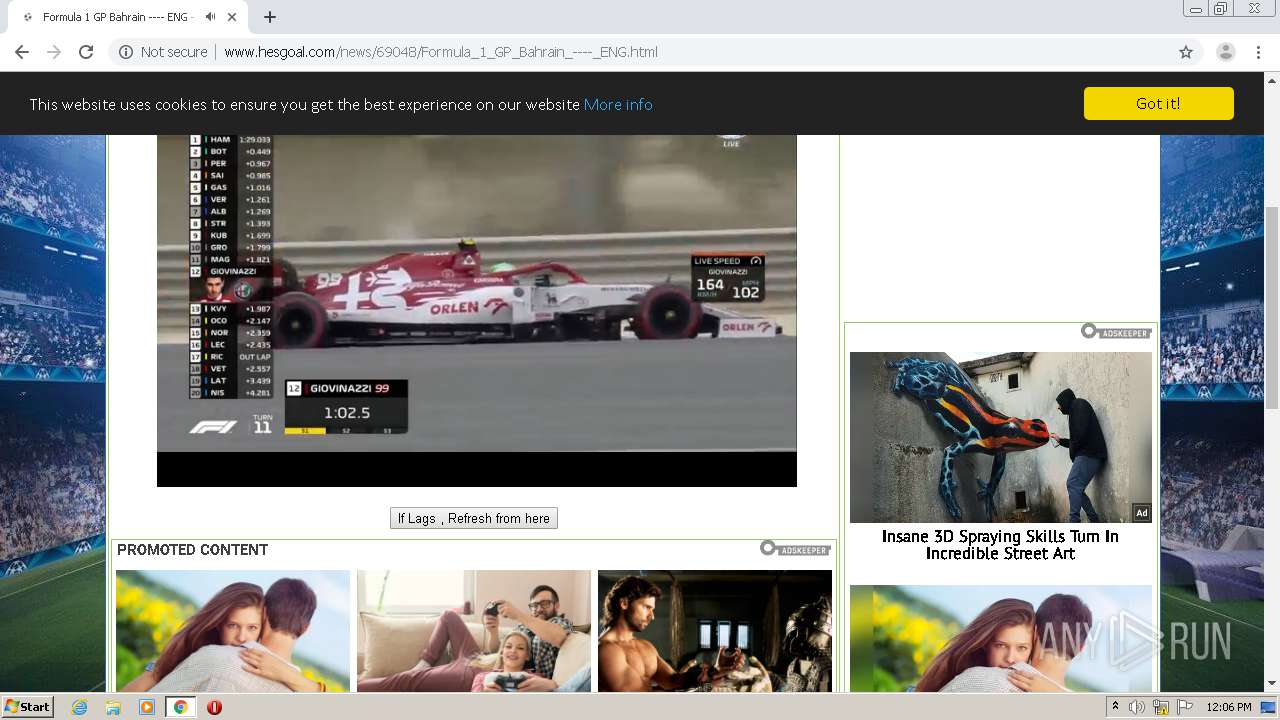Open the network tray icon
Viewport: 1280px width, 720px height.
click(1161, 707)
